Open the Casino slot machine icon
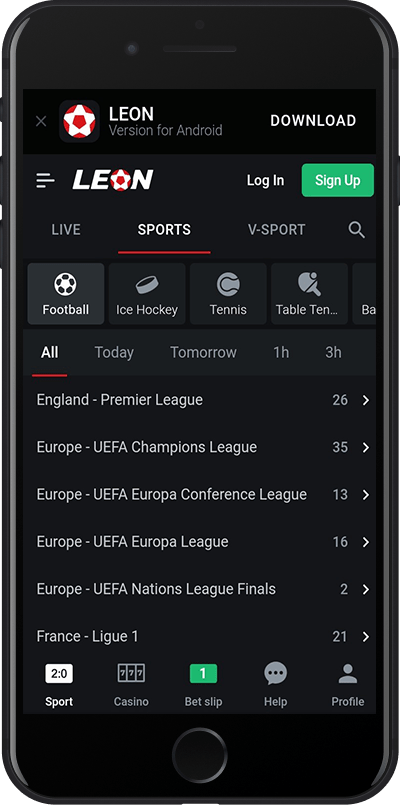This screenshot has height=805, width=400. (131, 673)
